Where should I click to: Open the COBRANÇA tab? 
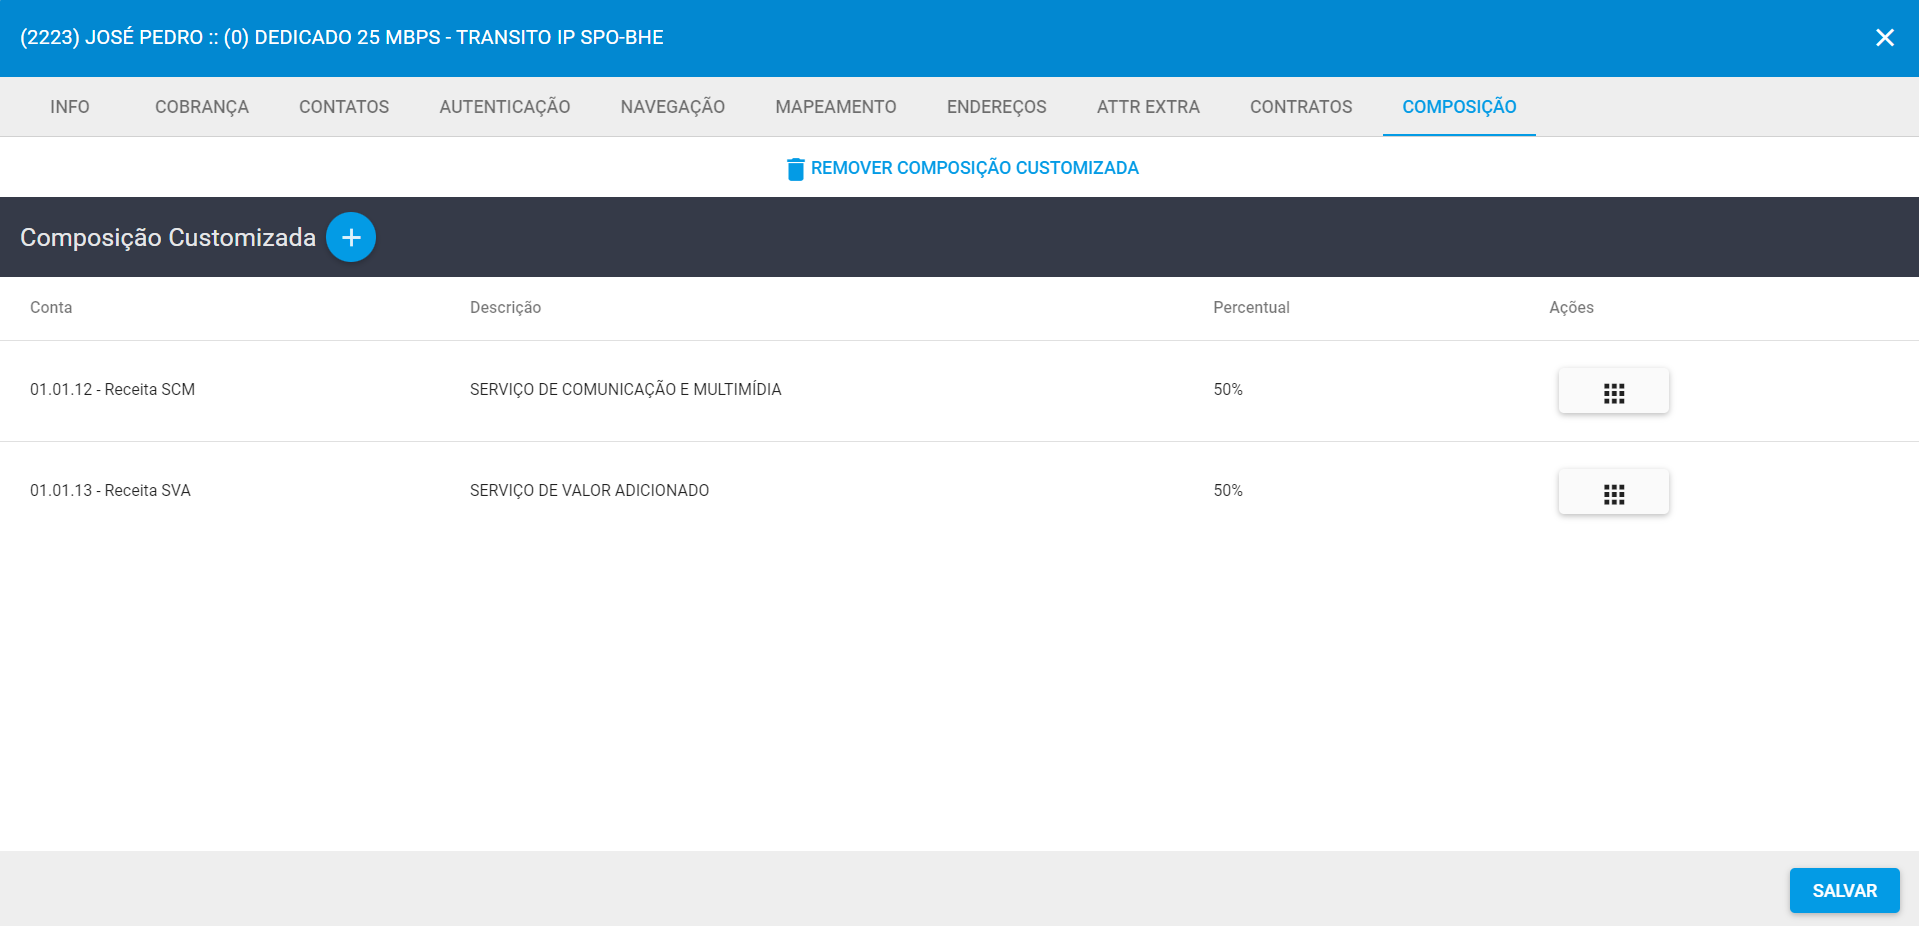tap(202, 107)
